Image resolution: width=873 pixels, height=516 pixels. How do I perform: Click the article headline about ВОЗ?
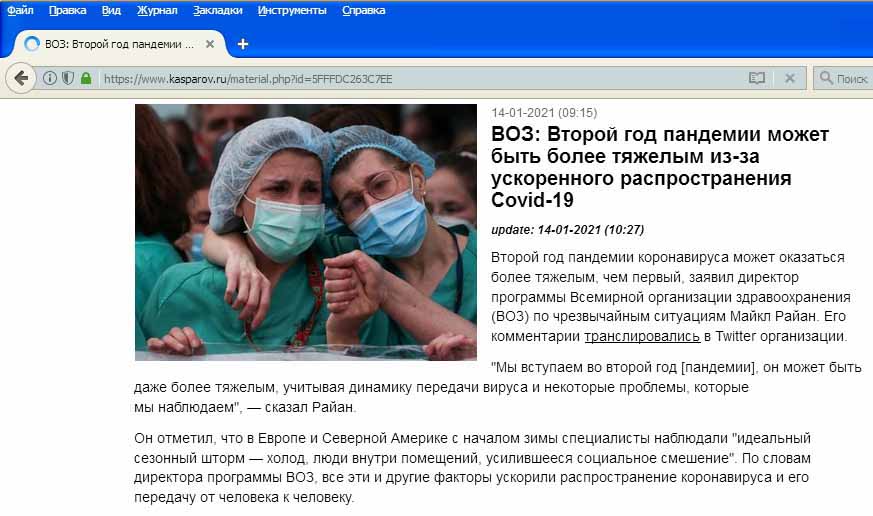tap(660, 167)
